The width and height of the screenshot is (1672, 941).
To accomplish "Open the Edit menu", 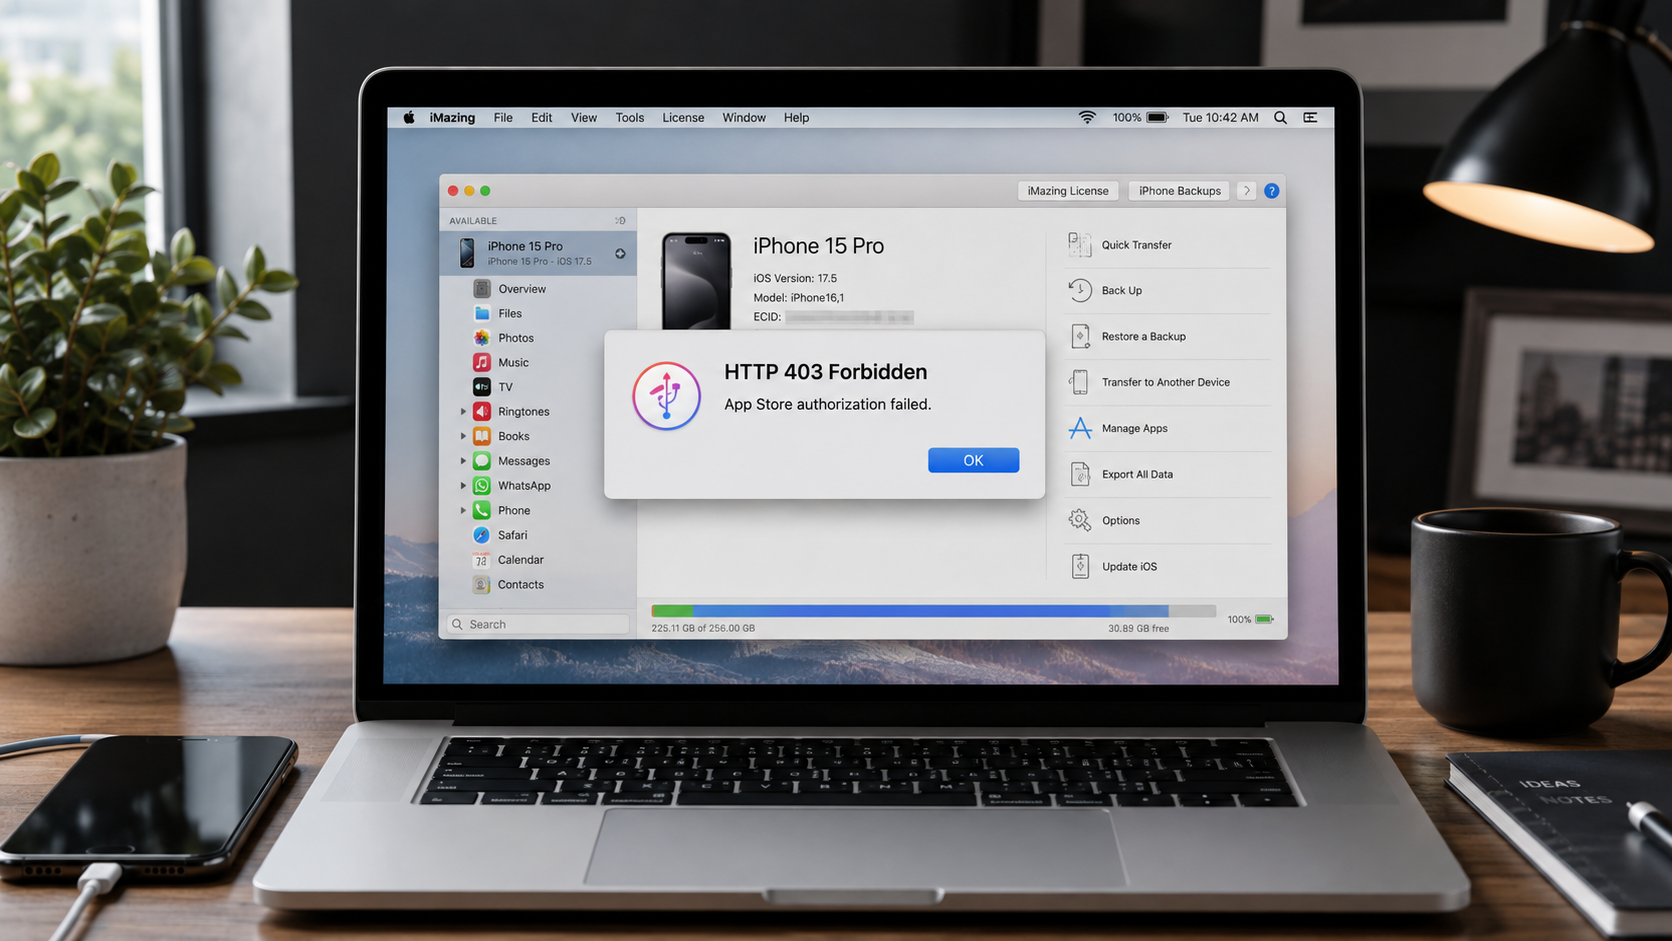I will tap(542, 118).
